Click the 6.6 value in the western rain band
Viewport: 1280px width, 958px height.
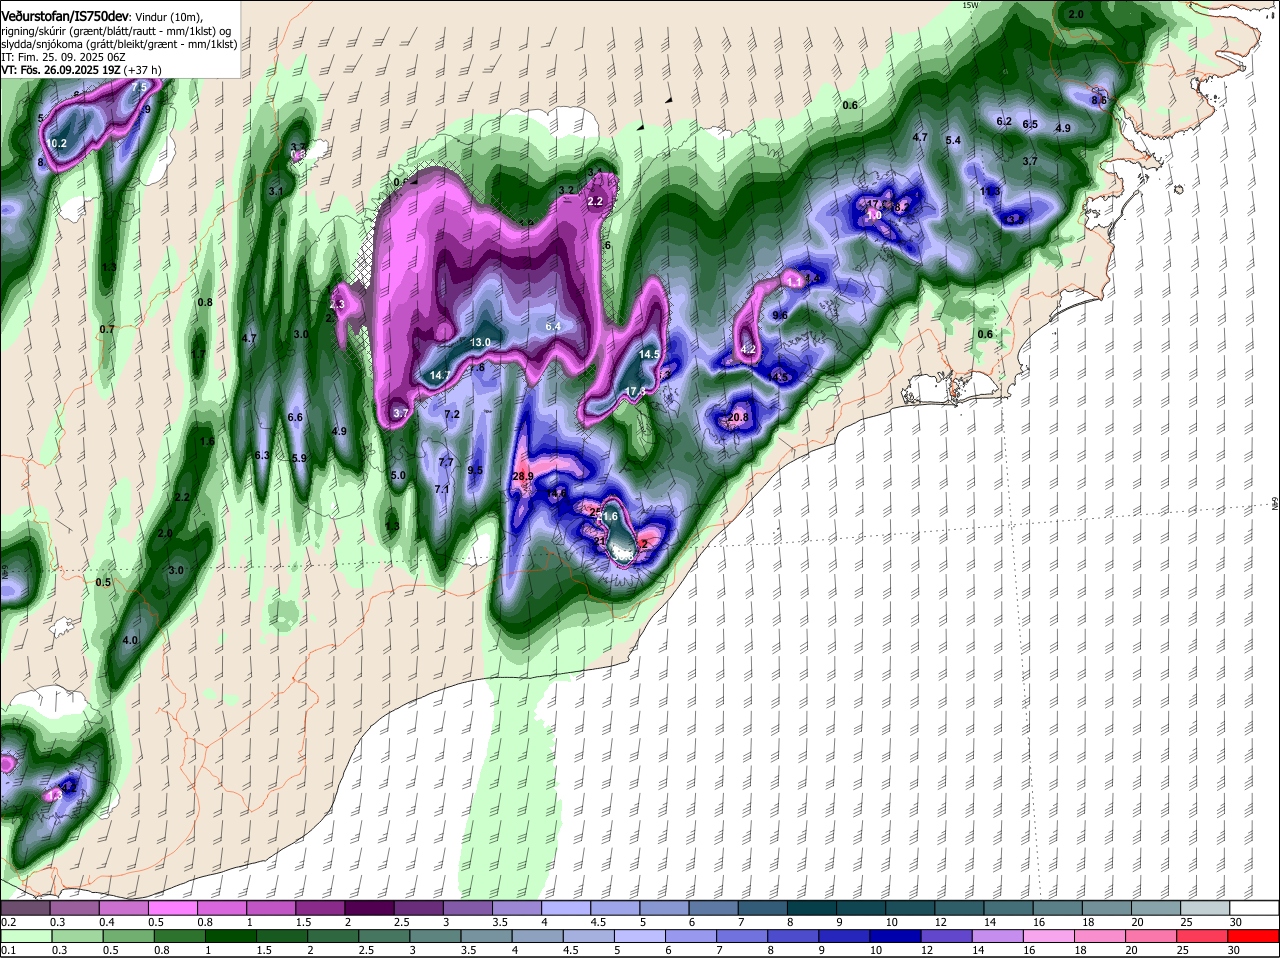coord(295,417)
